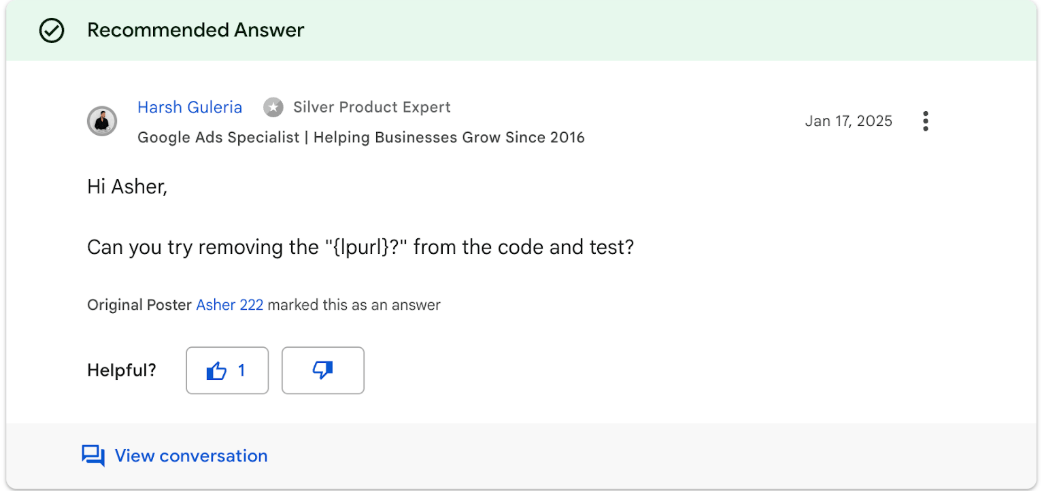Click the "Helpful?" label
The image size is (1041, 491).
(122, 371)
